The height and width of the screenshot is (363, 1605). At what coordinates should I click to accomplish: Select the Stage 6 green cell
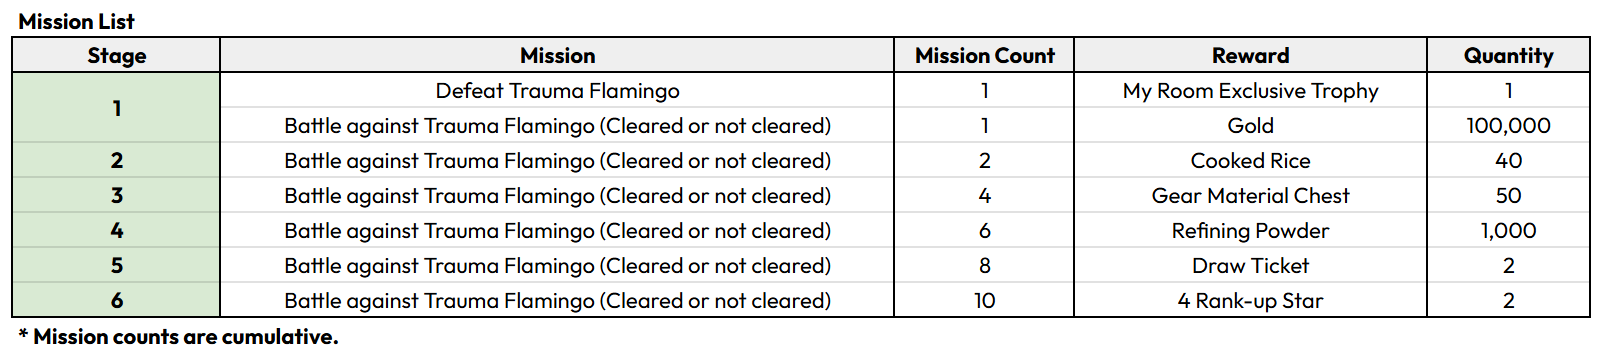pos(116,301)
